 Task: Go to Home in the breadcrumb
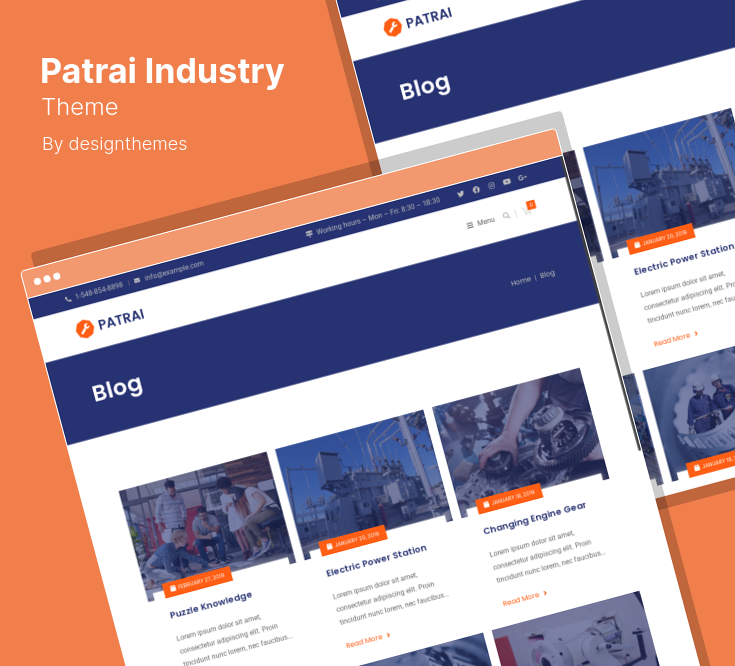click(x=521, y=281)
